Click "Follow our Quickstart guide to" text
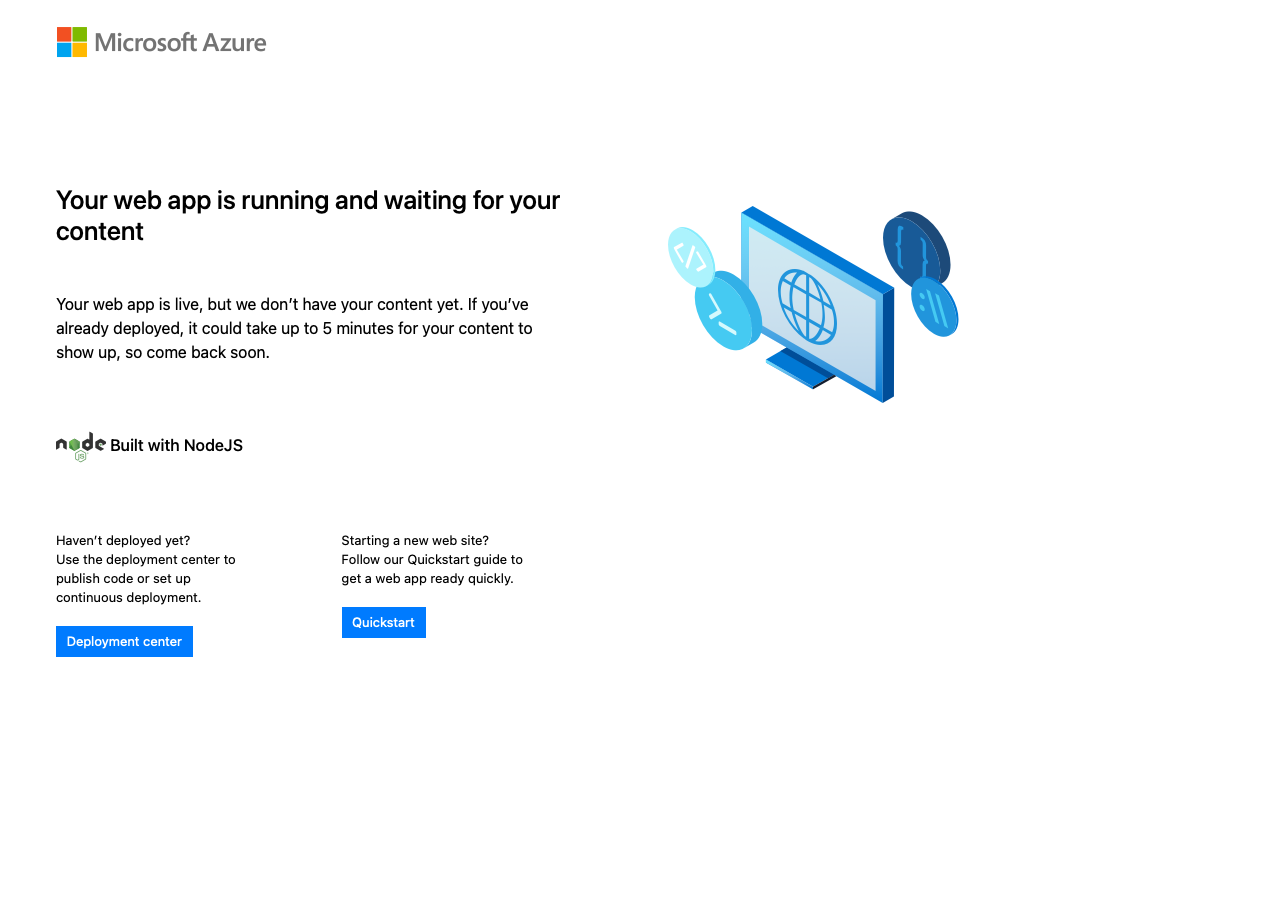The width and height of the screenshot is (1266, 911). 432,560
